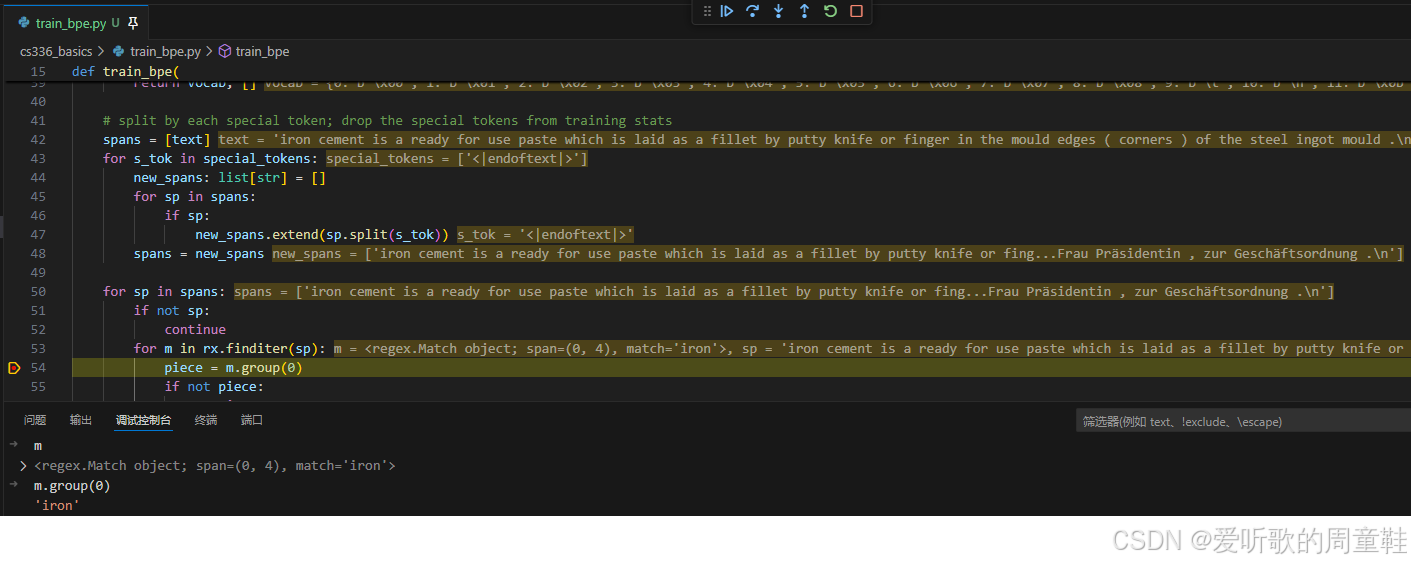The image size is (1411, 566).
Task: Click the 'piece = m.group(0)' code line
Action: click(x=233, y=368)
